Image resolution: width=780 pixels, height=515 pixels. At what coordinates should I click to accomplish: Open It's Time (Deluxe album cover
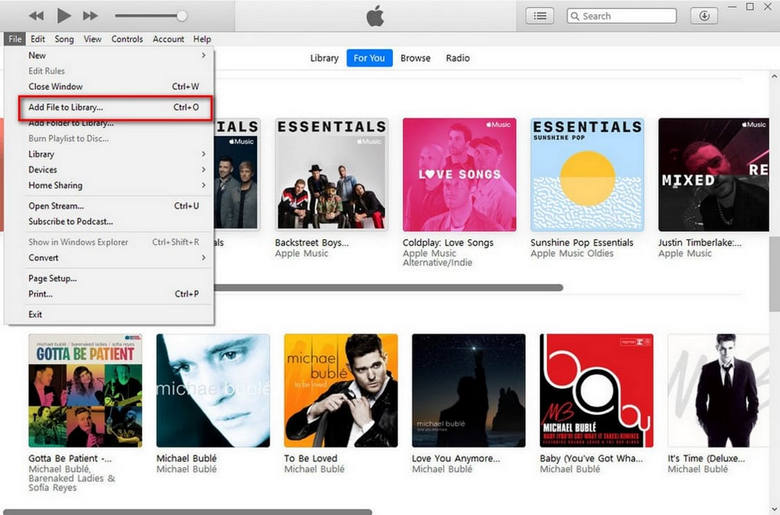coord(718,391)
